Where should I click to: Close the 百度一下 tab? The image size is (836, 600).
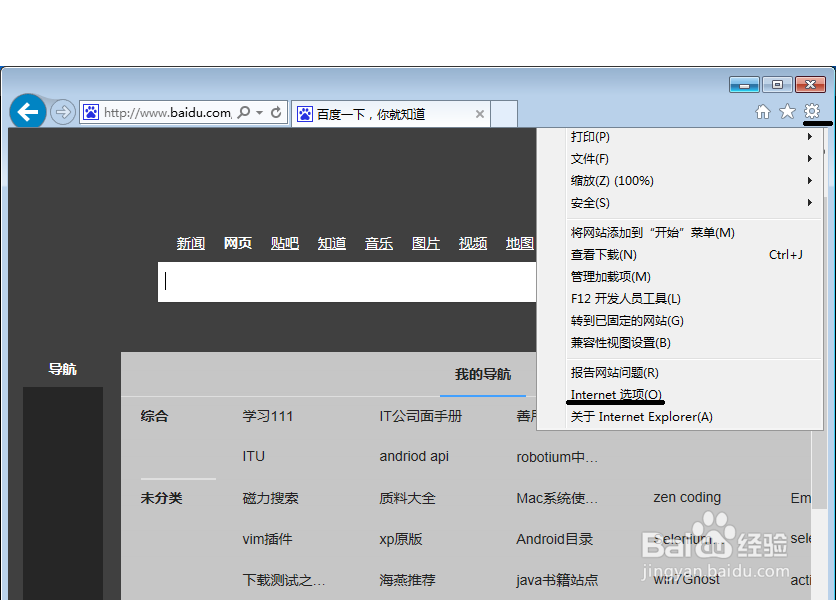point(480,114)
